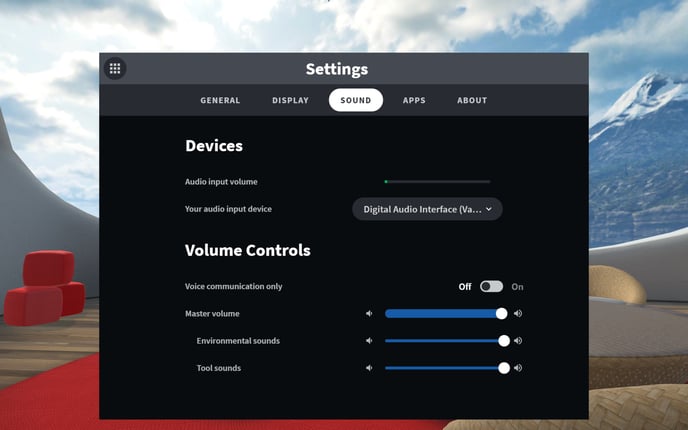Click the 'Environmental sounds' label

[238, 341]
